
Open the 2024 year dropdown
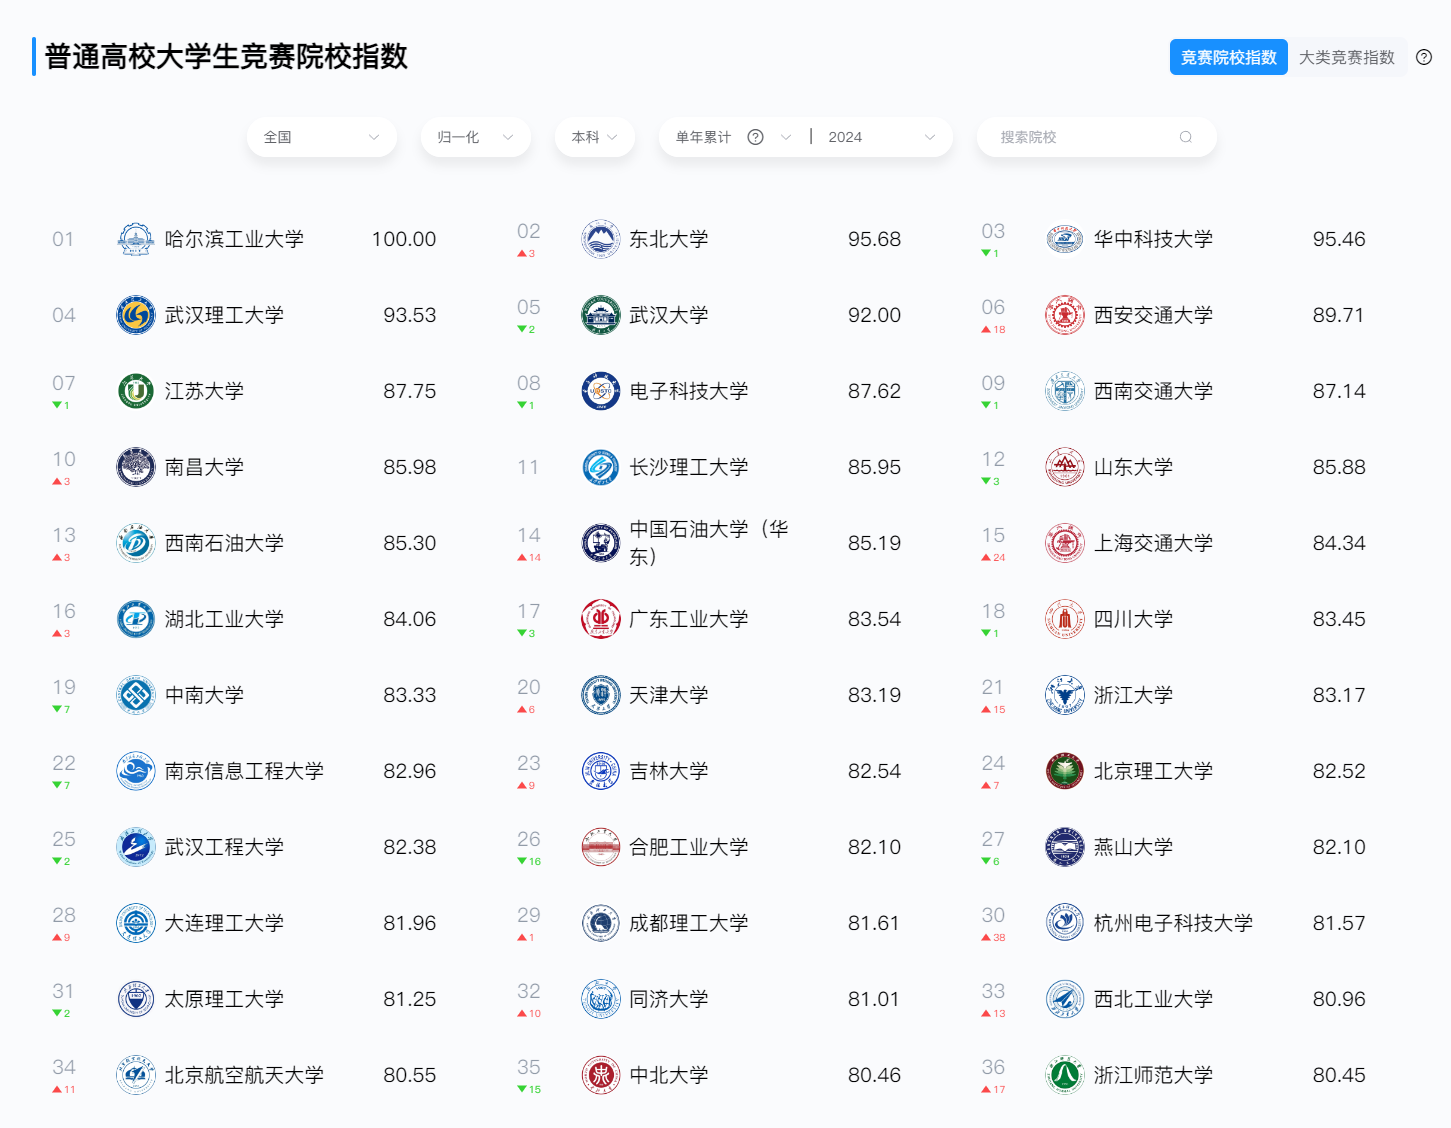881,137
